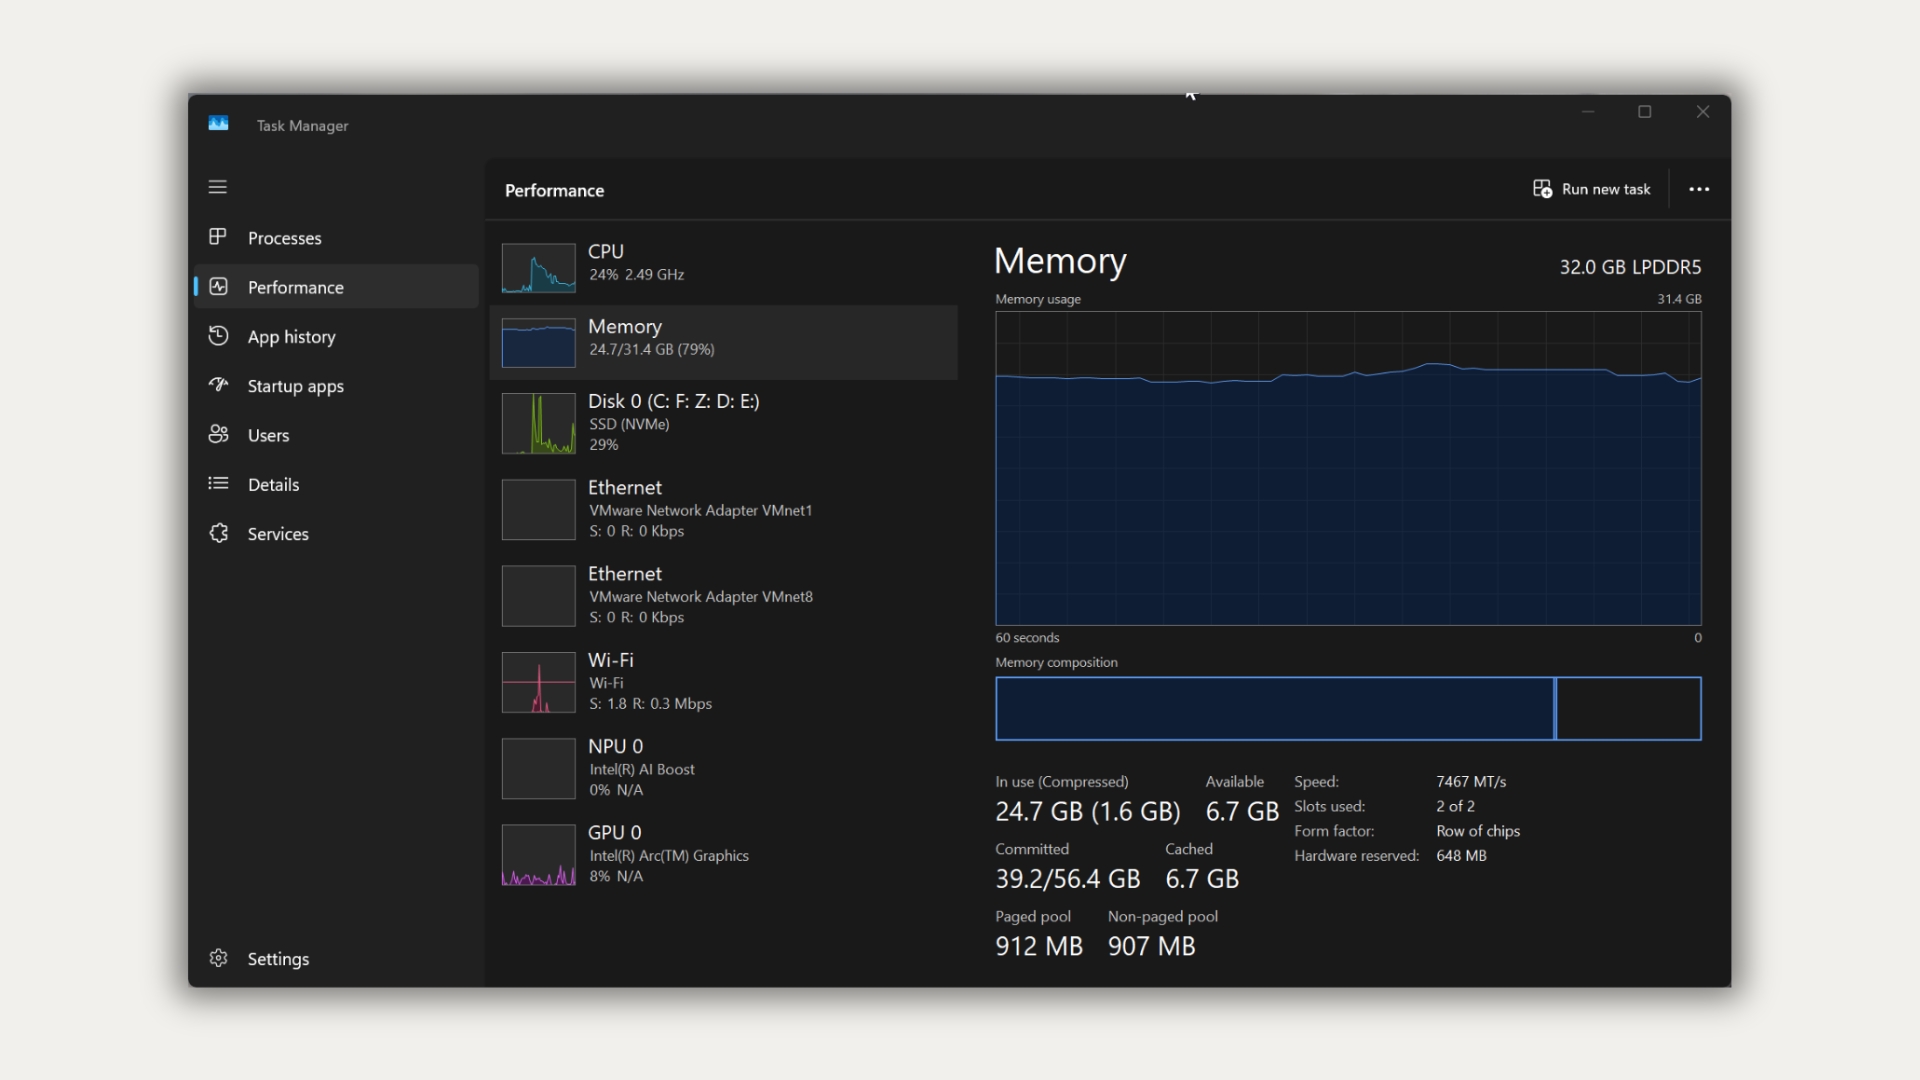Viewport: 1920px width, 1080px height.
Task: Switch to Startup apps label
Action: pos(296,386)
